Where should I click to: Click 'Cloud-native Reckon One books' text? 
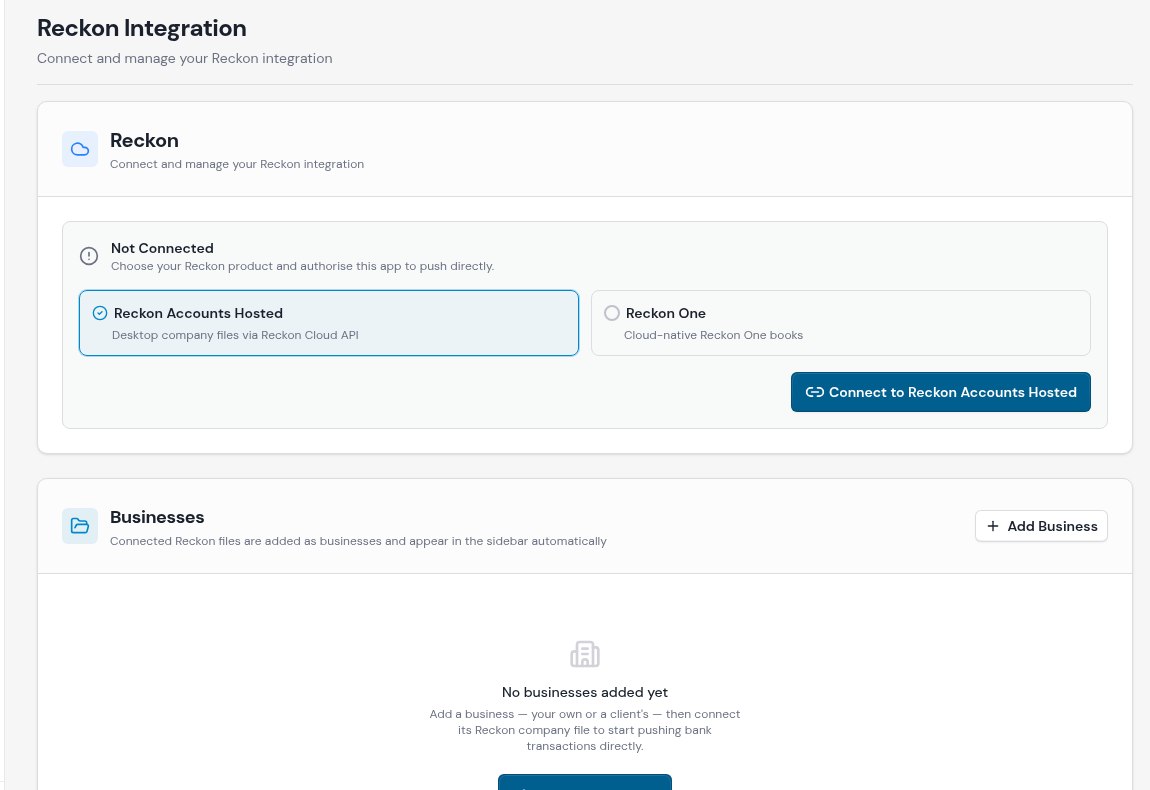pos(713,335)
